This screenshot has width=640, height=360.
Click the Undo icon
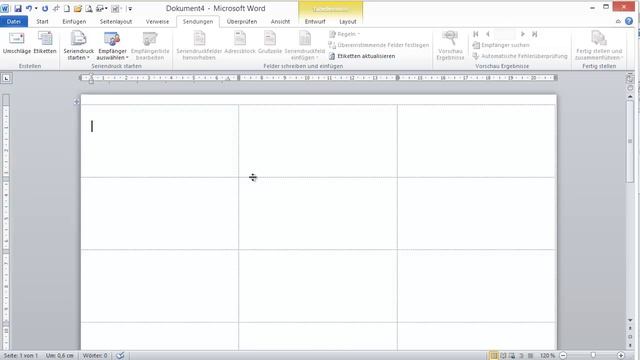coord(29,8)
